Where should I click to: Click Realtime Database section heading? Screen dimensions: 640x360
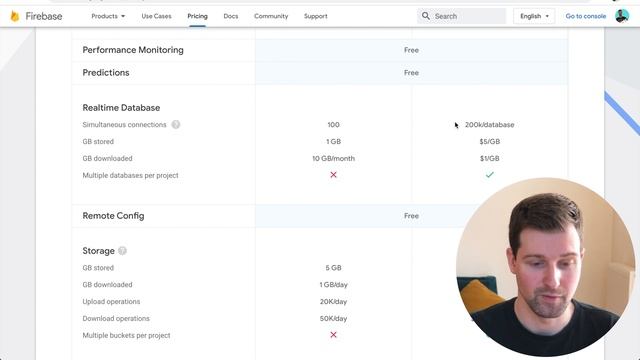(121, 108)
